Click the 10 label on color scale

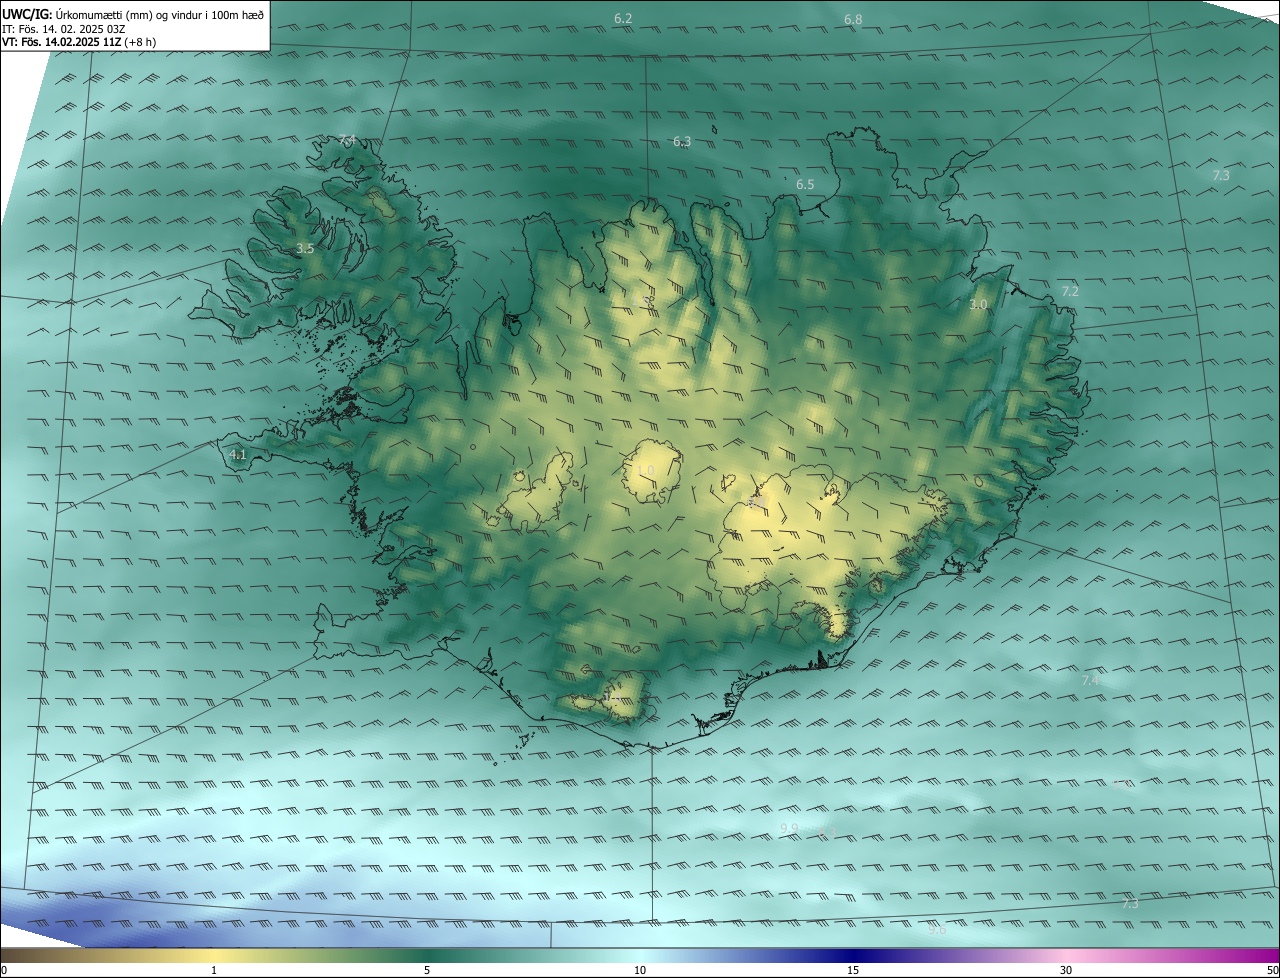pos(640,971)
